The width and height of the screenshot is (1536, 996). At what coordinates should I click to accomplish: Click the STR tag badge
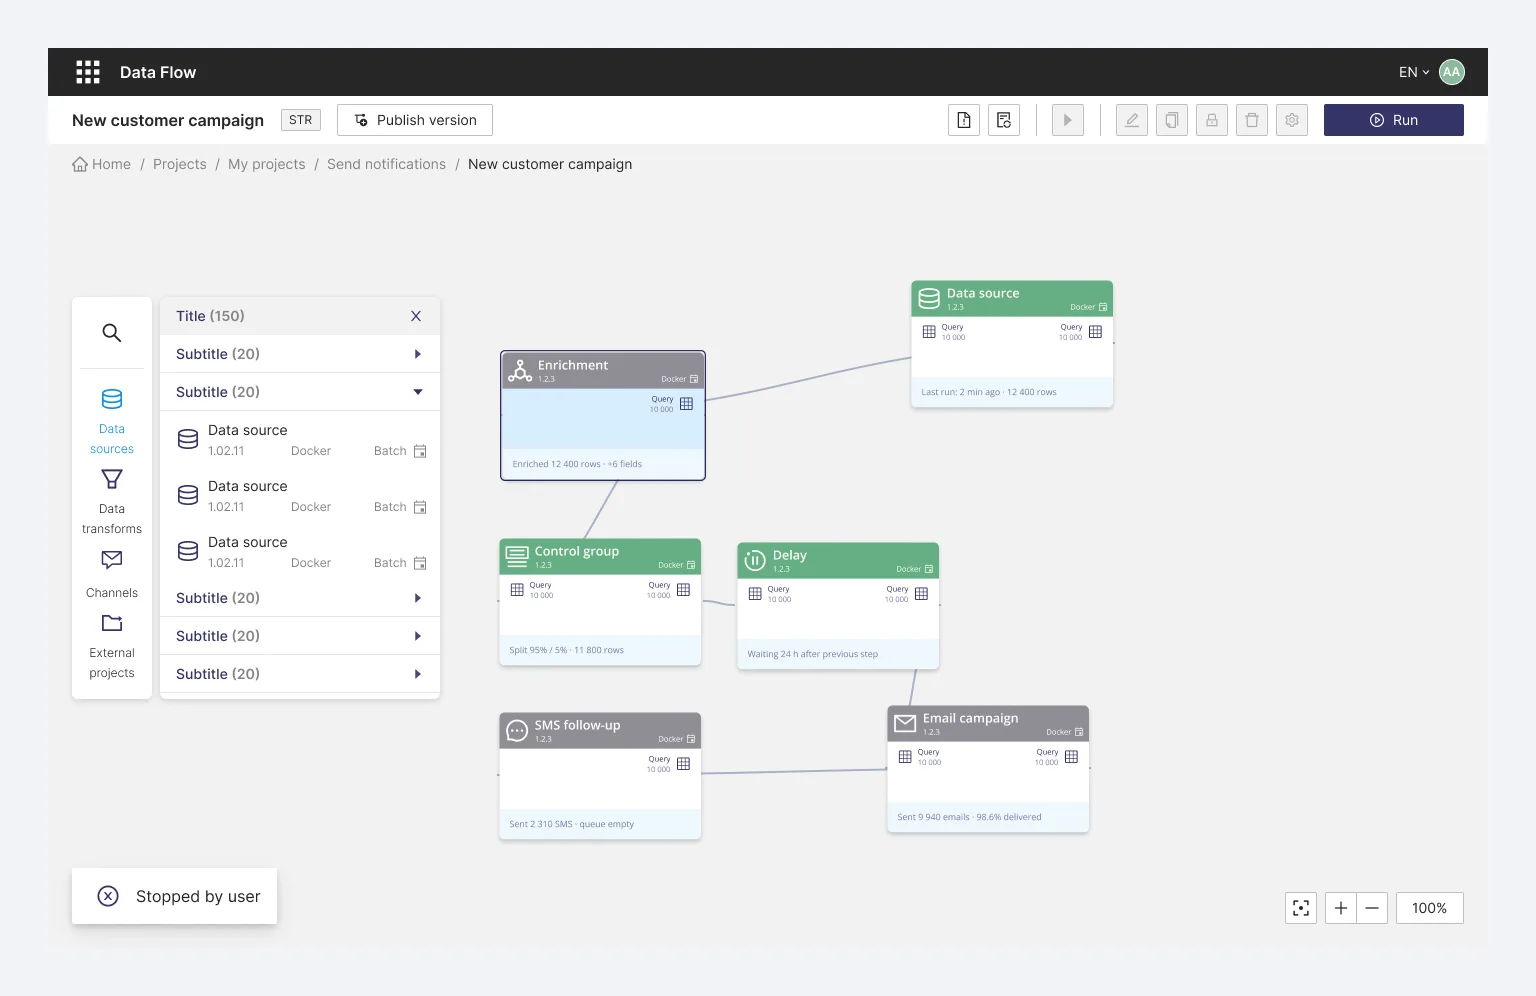pyautogui.click(x=301, y=120)
